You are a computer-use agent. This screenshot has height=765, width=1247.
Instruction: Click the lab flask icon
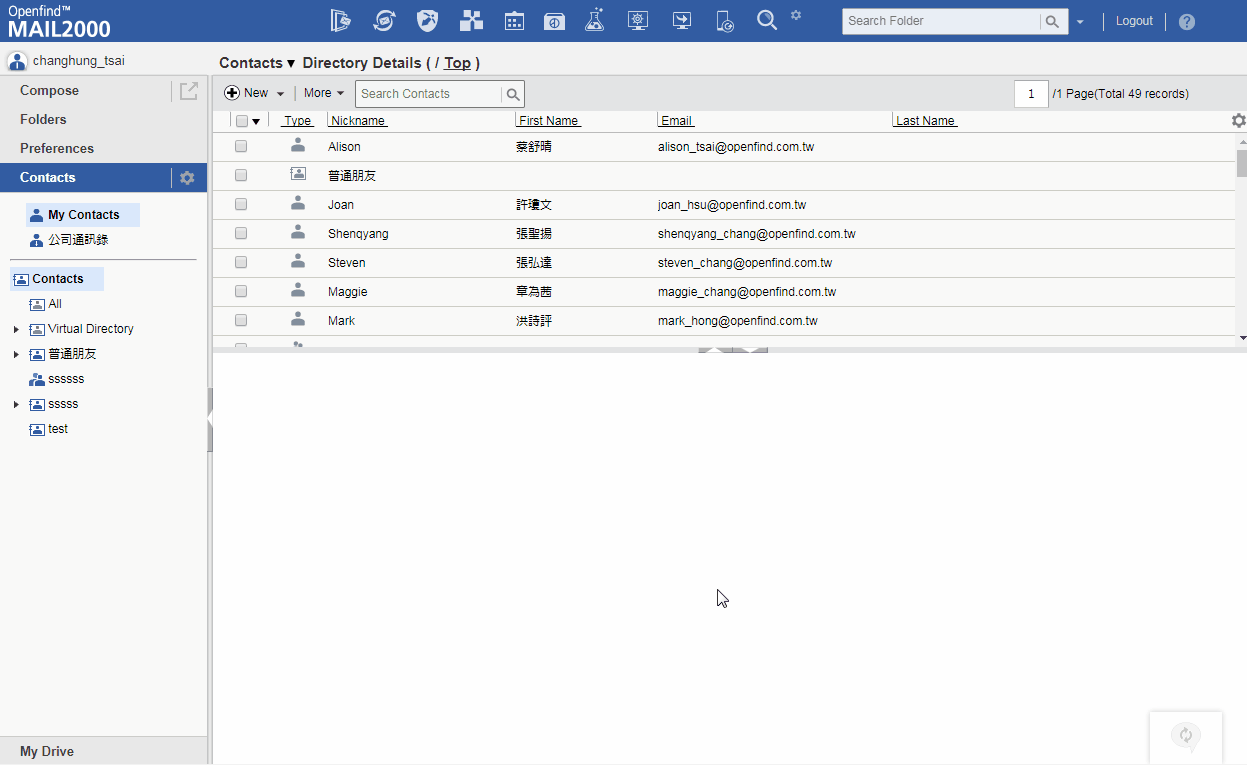(595, 20)
